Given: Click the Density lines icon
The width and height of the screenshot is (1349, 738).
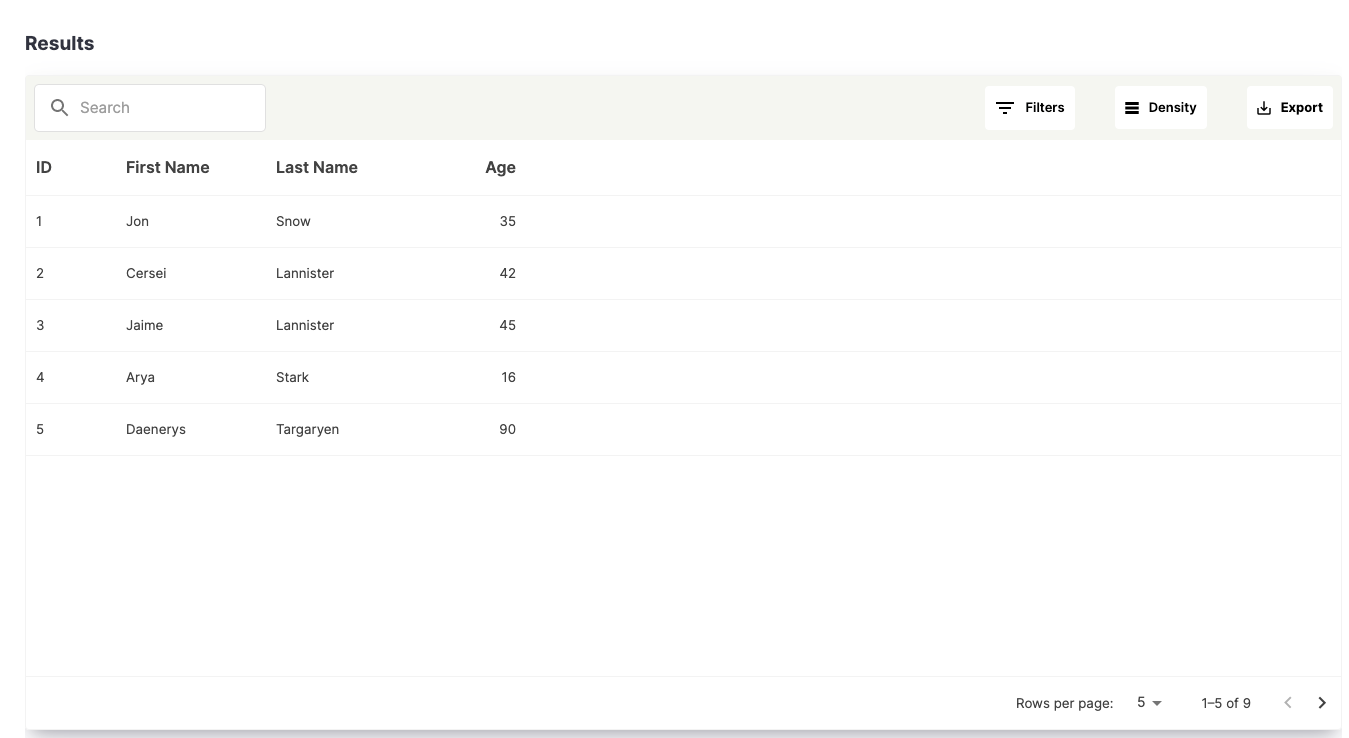Looking at the screenshot, I should tap(1133, 107).
